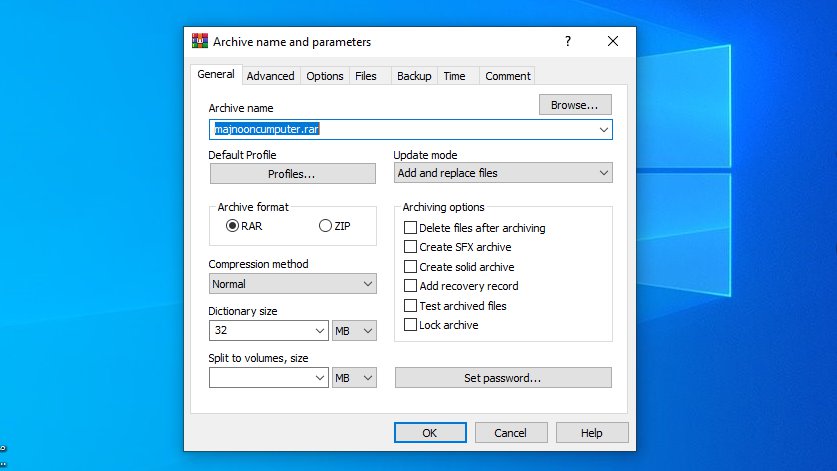Screen dimensions: 837x471
Task: Open the Backup tab
Action: [413, 76]
